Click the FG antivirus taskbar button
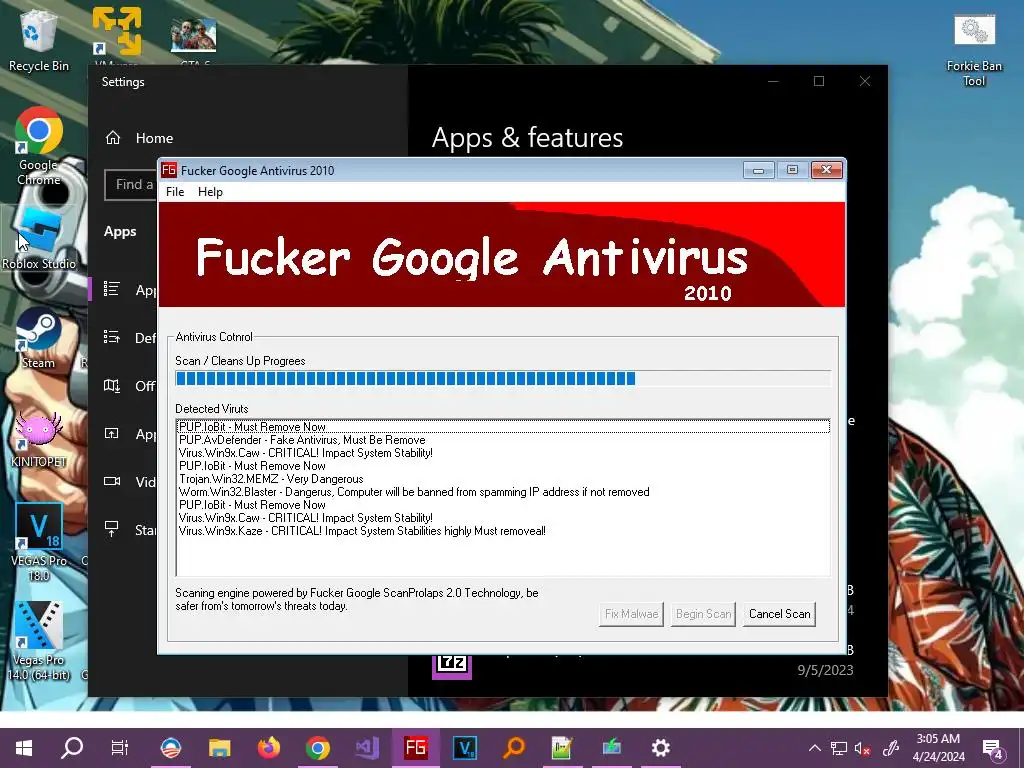 [415, 748]
